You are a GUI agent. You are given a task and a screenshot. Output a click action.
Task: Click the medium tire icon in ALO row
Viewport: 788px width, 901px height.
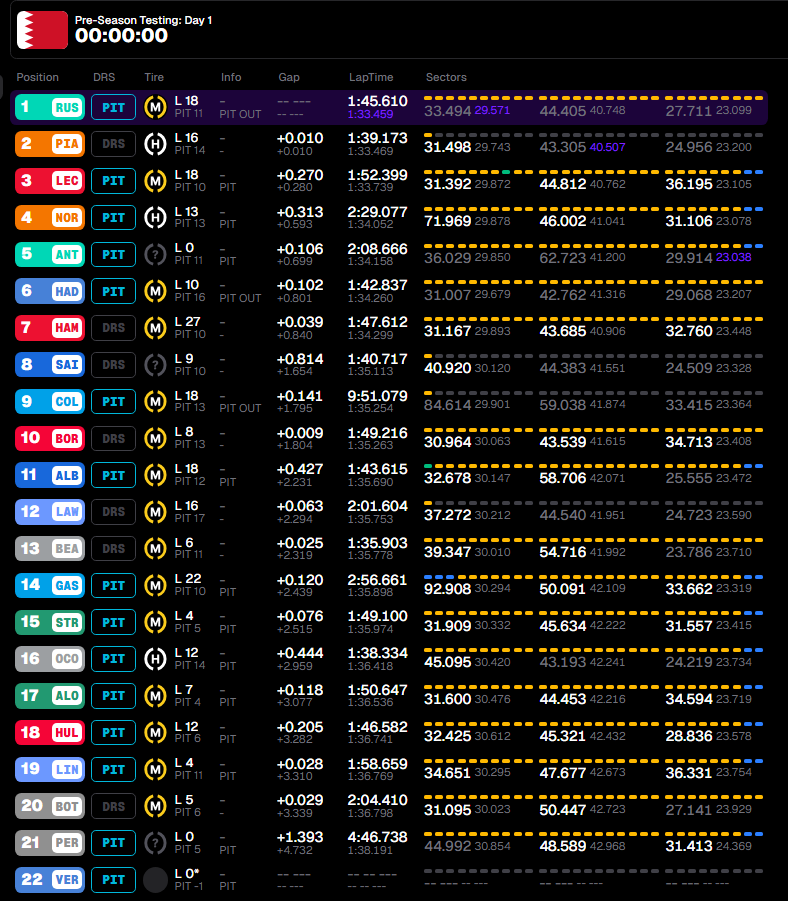pyautogui.click(x=155, y=695)
